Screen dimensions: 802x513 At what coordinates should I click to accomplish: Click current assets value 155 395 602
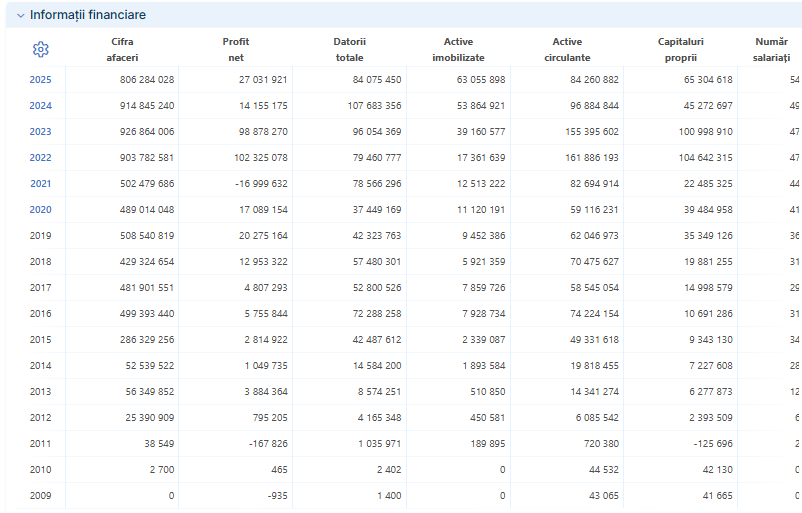(x=592, y=131)
